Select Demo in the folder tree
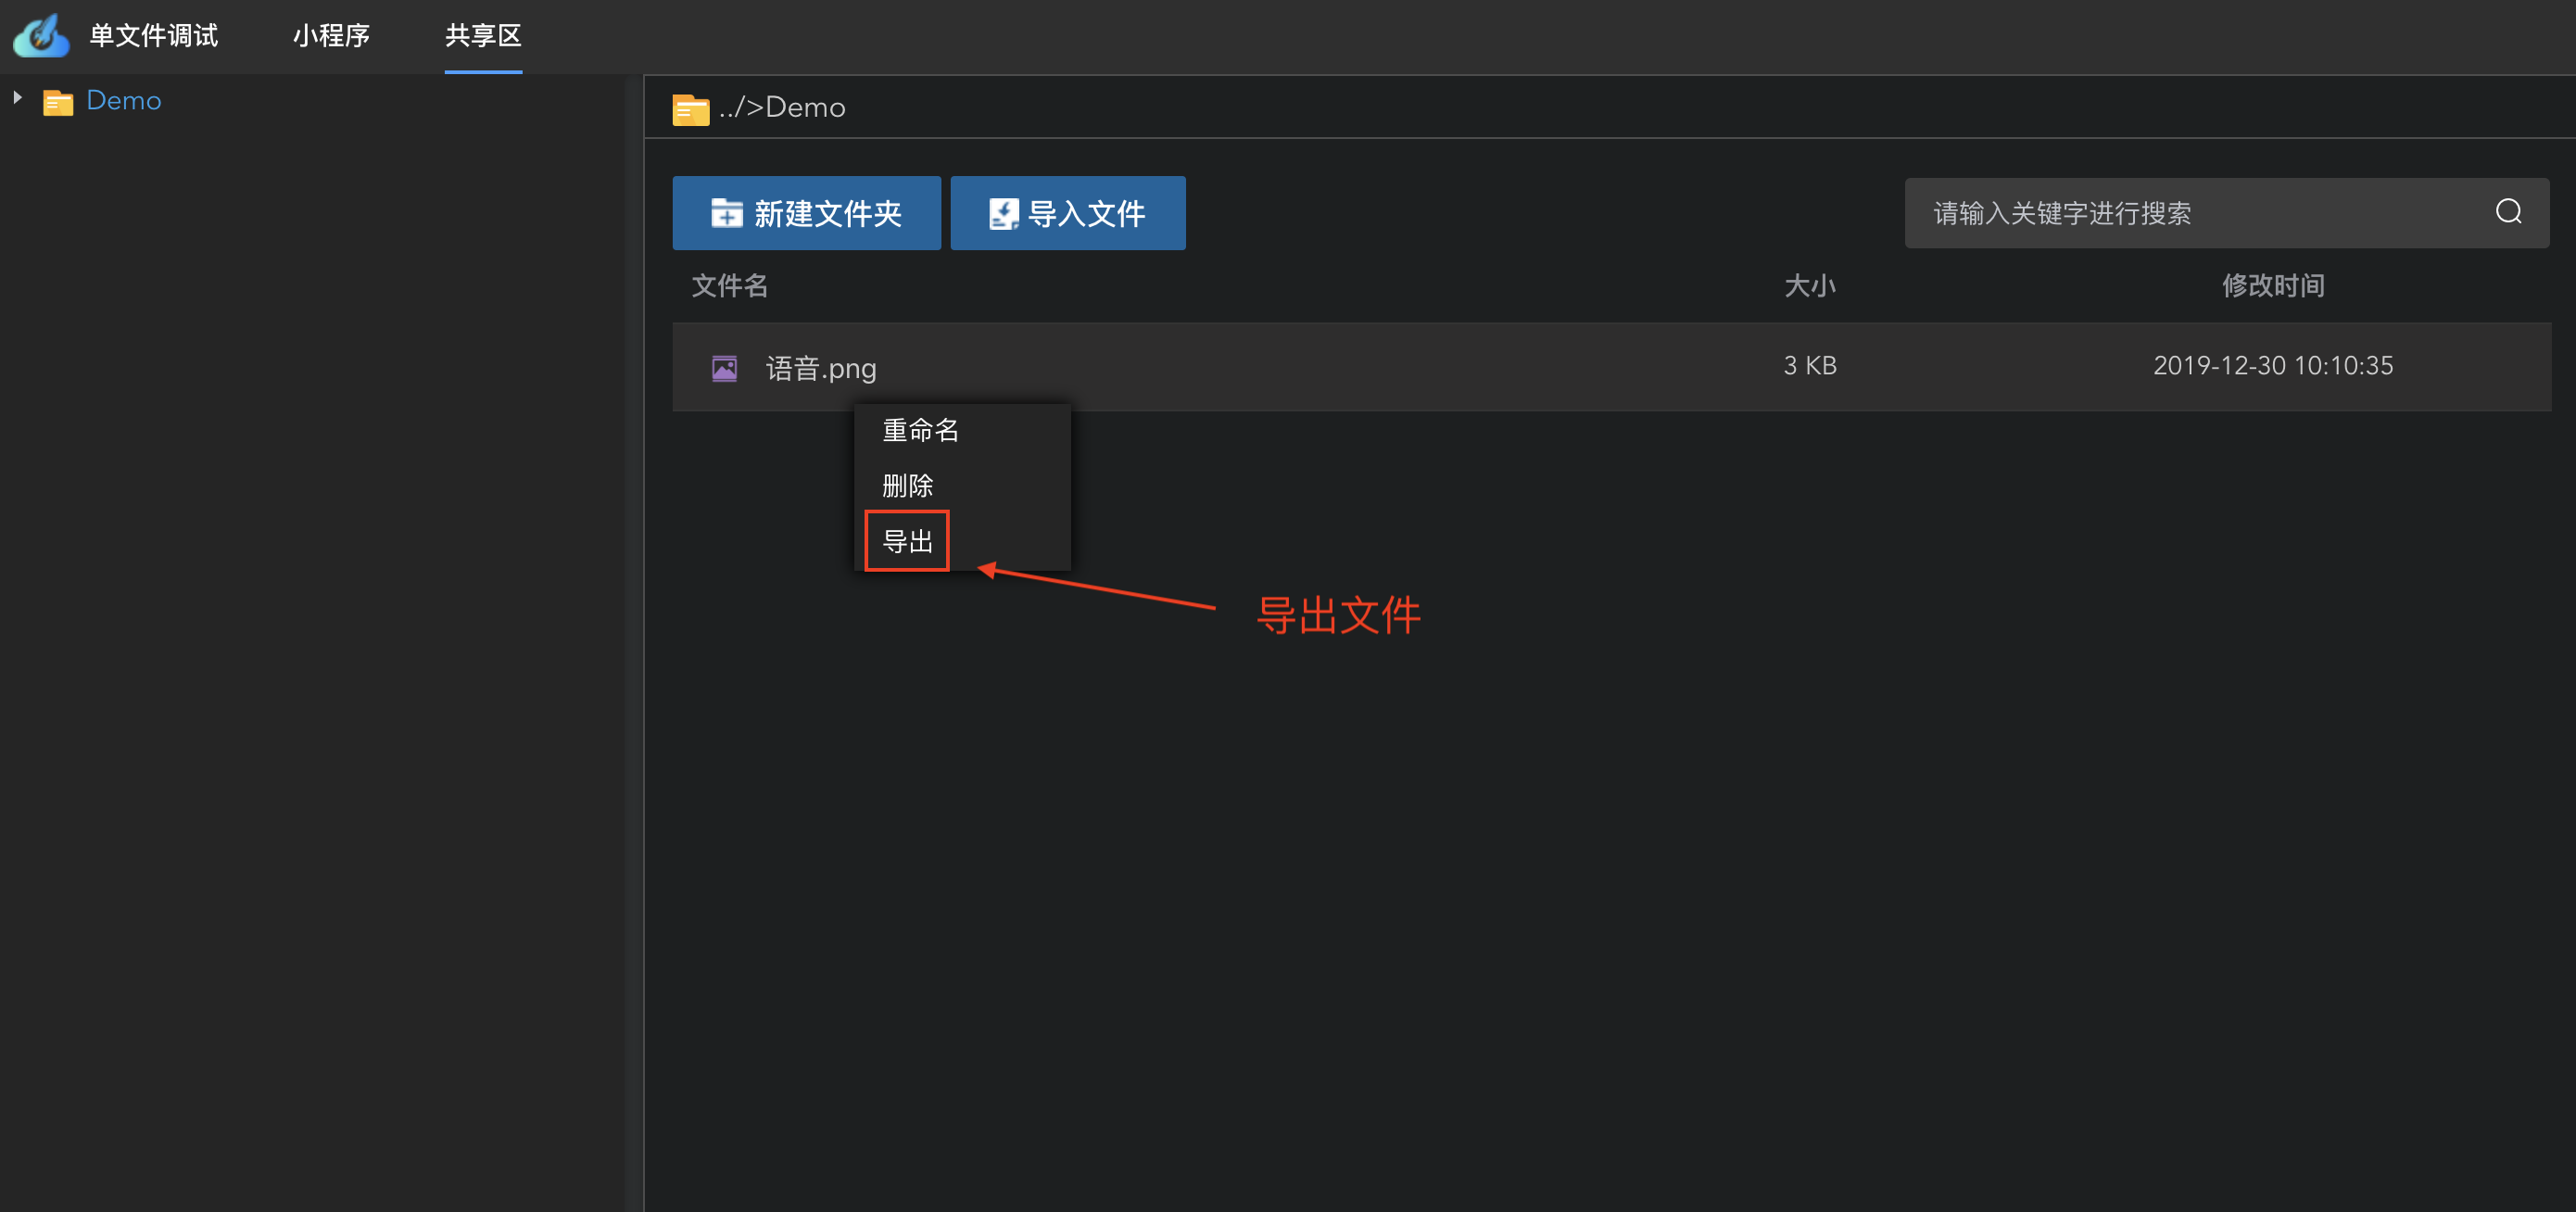Screen dimensions: 2576x1212 (124, 100)
